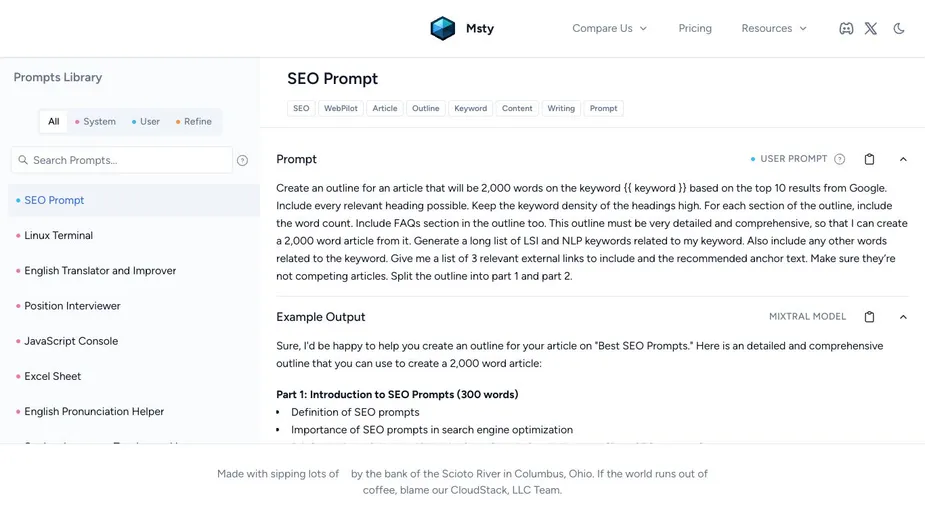This screenshot has height=520, width=925.
Task: Toggle dark mode with the moon icon
Action: click(899, 29)
